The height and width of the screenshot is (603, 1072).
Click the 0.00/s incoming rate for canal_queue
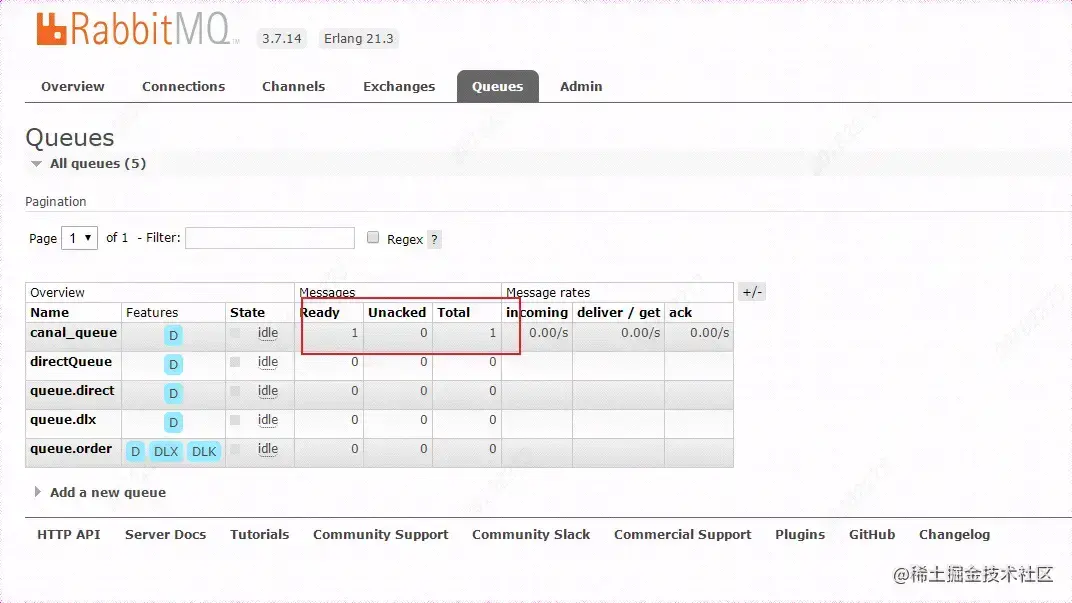tap(549, 333)
